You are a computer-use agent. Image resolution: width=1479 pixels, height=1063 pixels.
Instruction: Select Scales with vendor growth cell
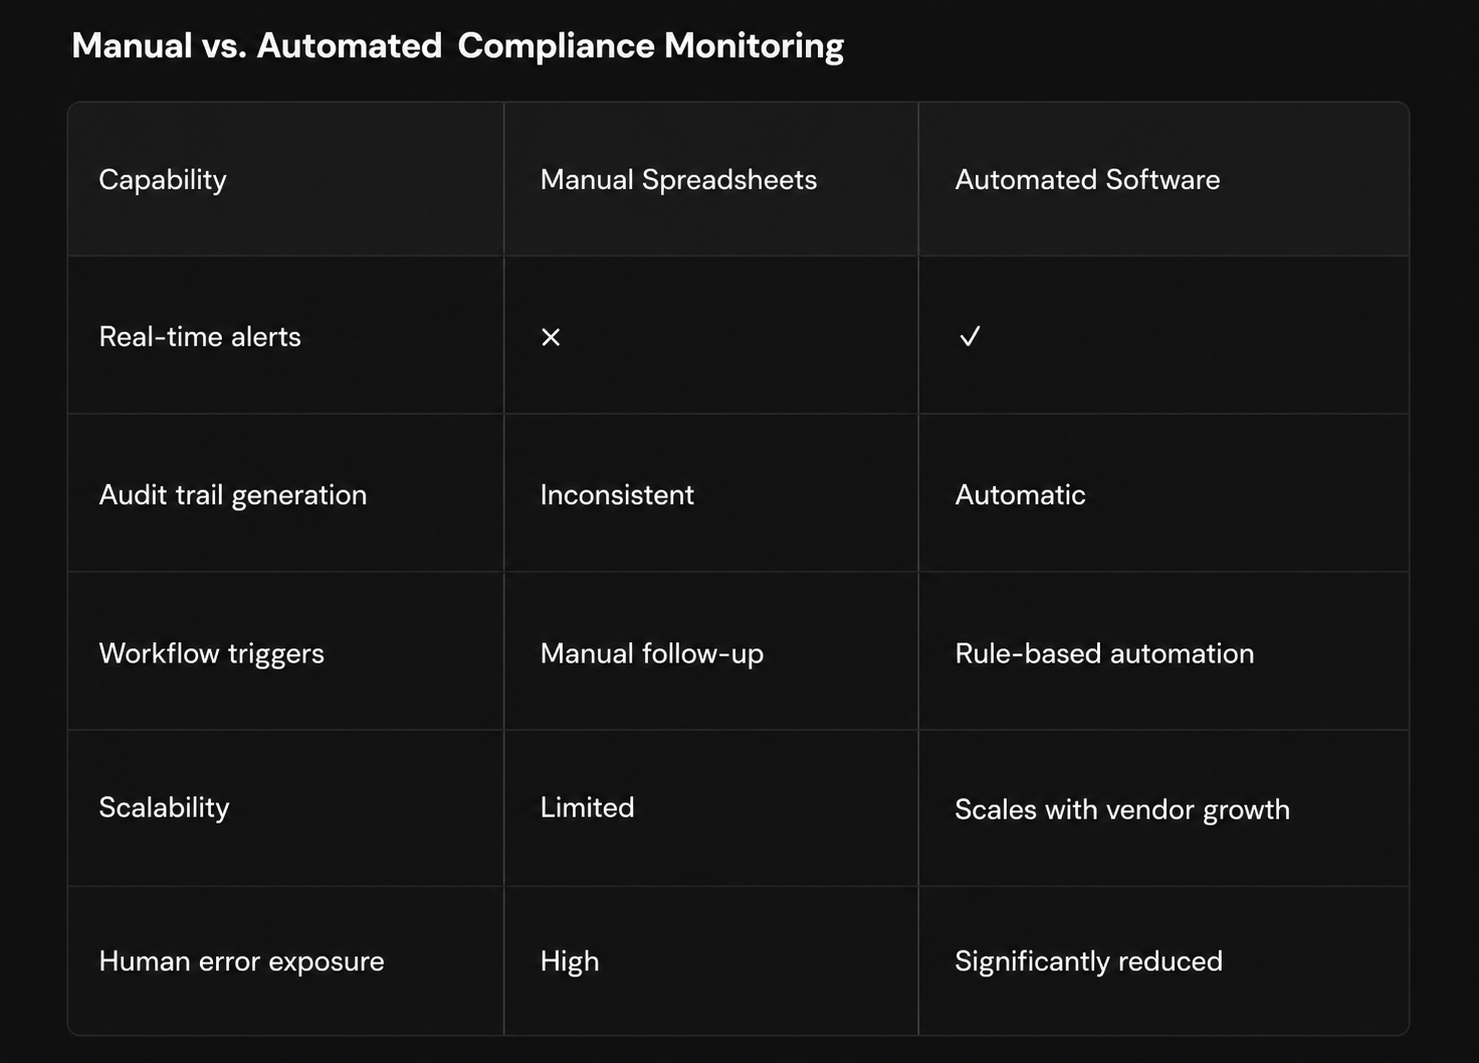1122,810
